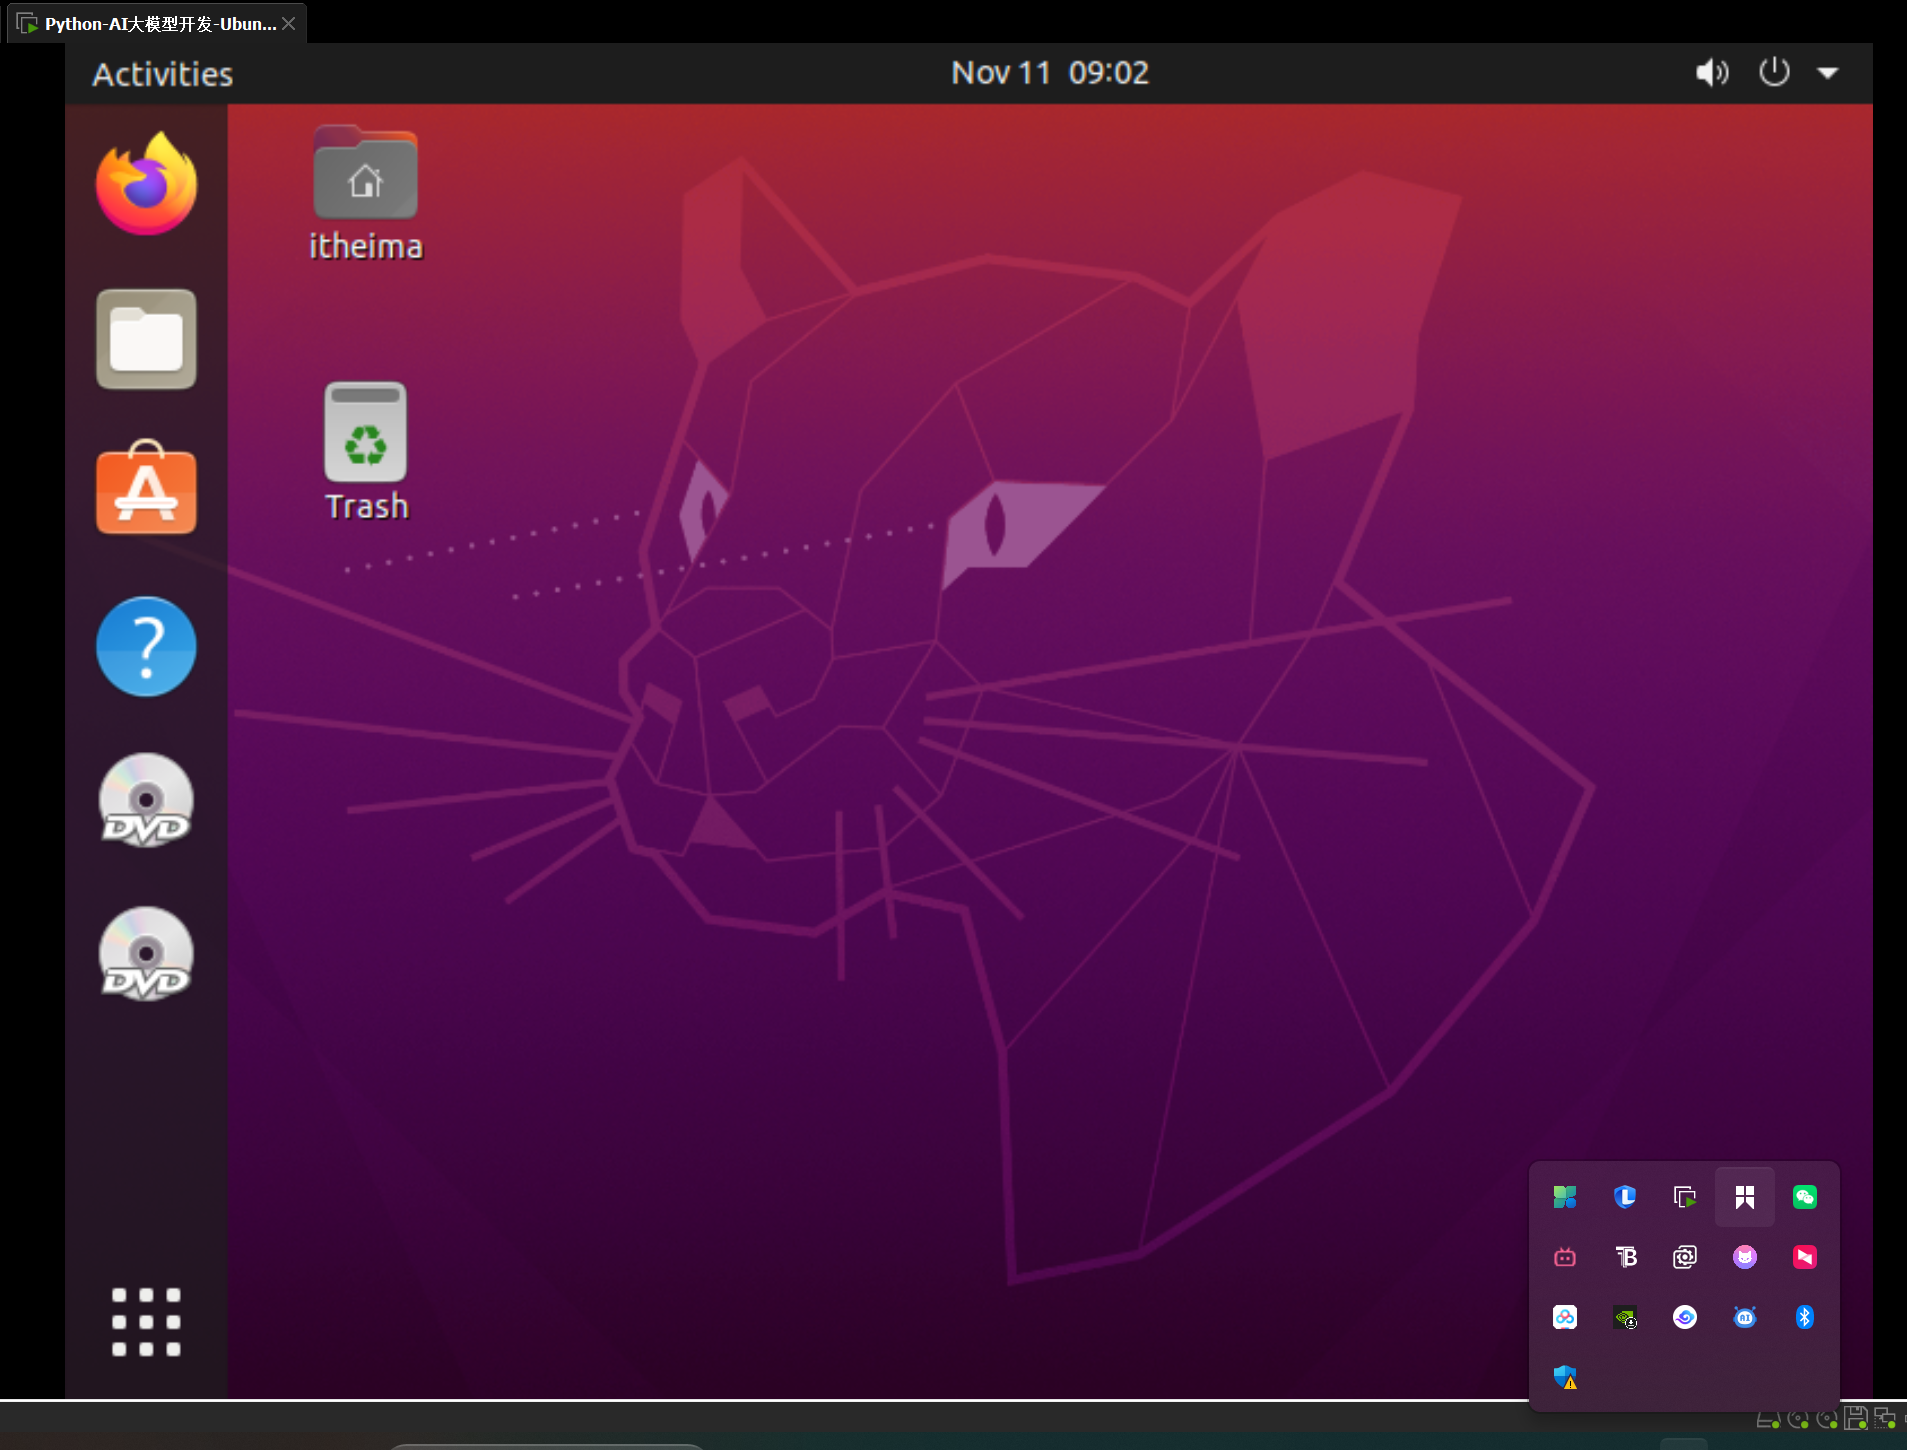Image resolution: width=1907 pixels, height=1450 pixels.
Task: Click the NVIDIA tray icon
Action: point(1625,1318)
